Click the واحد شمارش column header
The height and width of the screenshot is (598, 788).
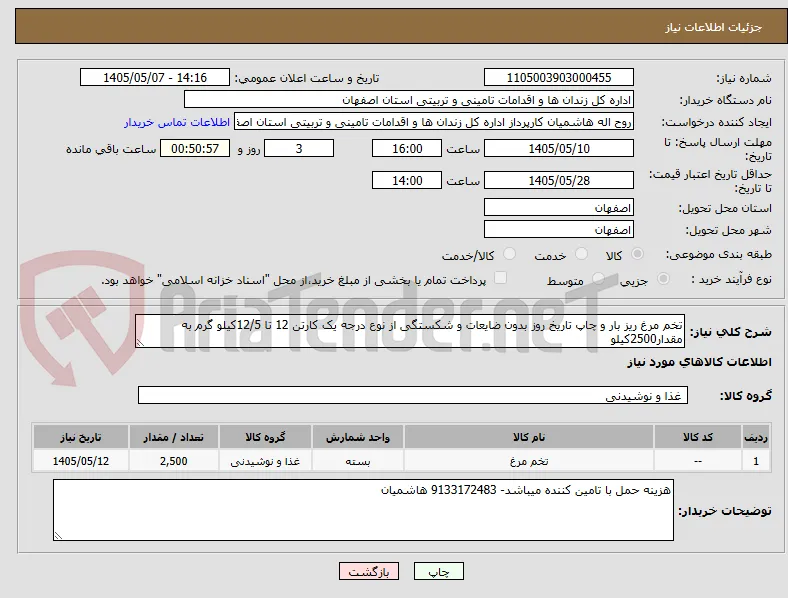357,437
